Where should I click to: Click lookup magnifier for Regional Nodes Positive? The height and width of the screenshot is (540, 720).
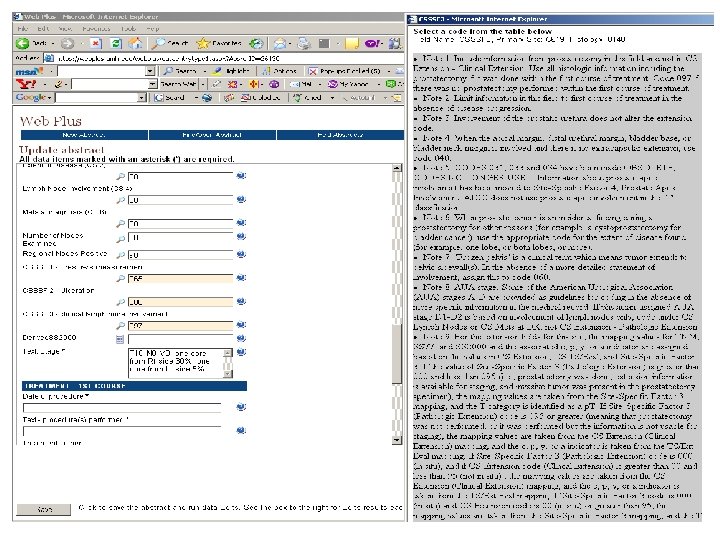pyautogui.click(x=121, y=254)
